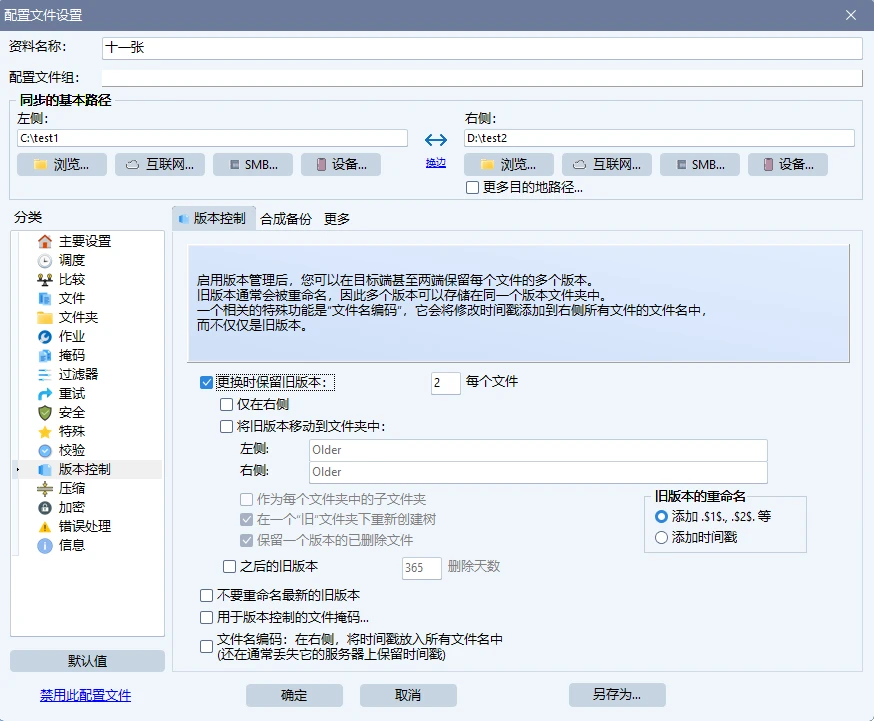This screenshot has width=874, height=721.
Task: Click left side SMB... button
Action: coord(253,164)
